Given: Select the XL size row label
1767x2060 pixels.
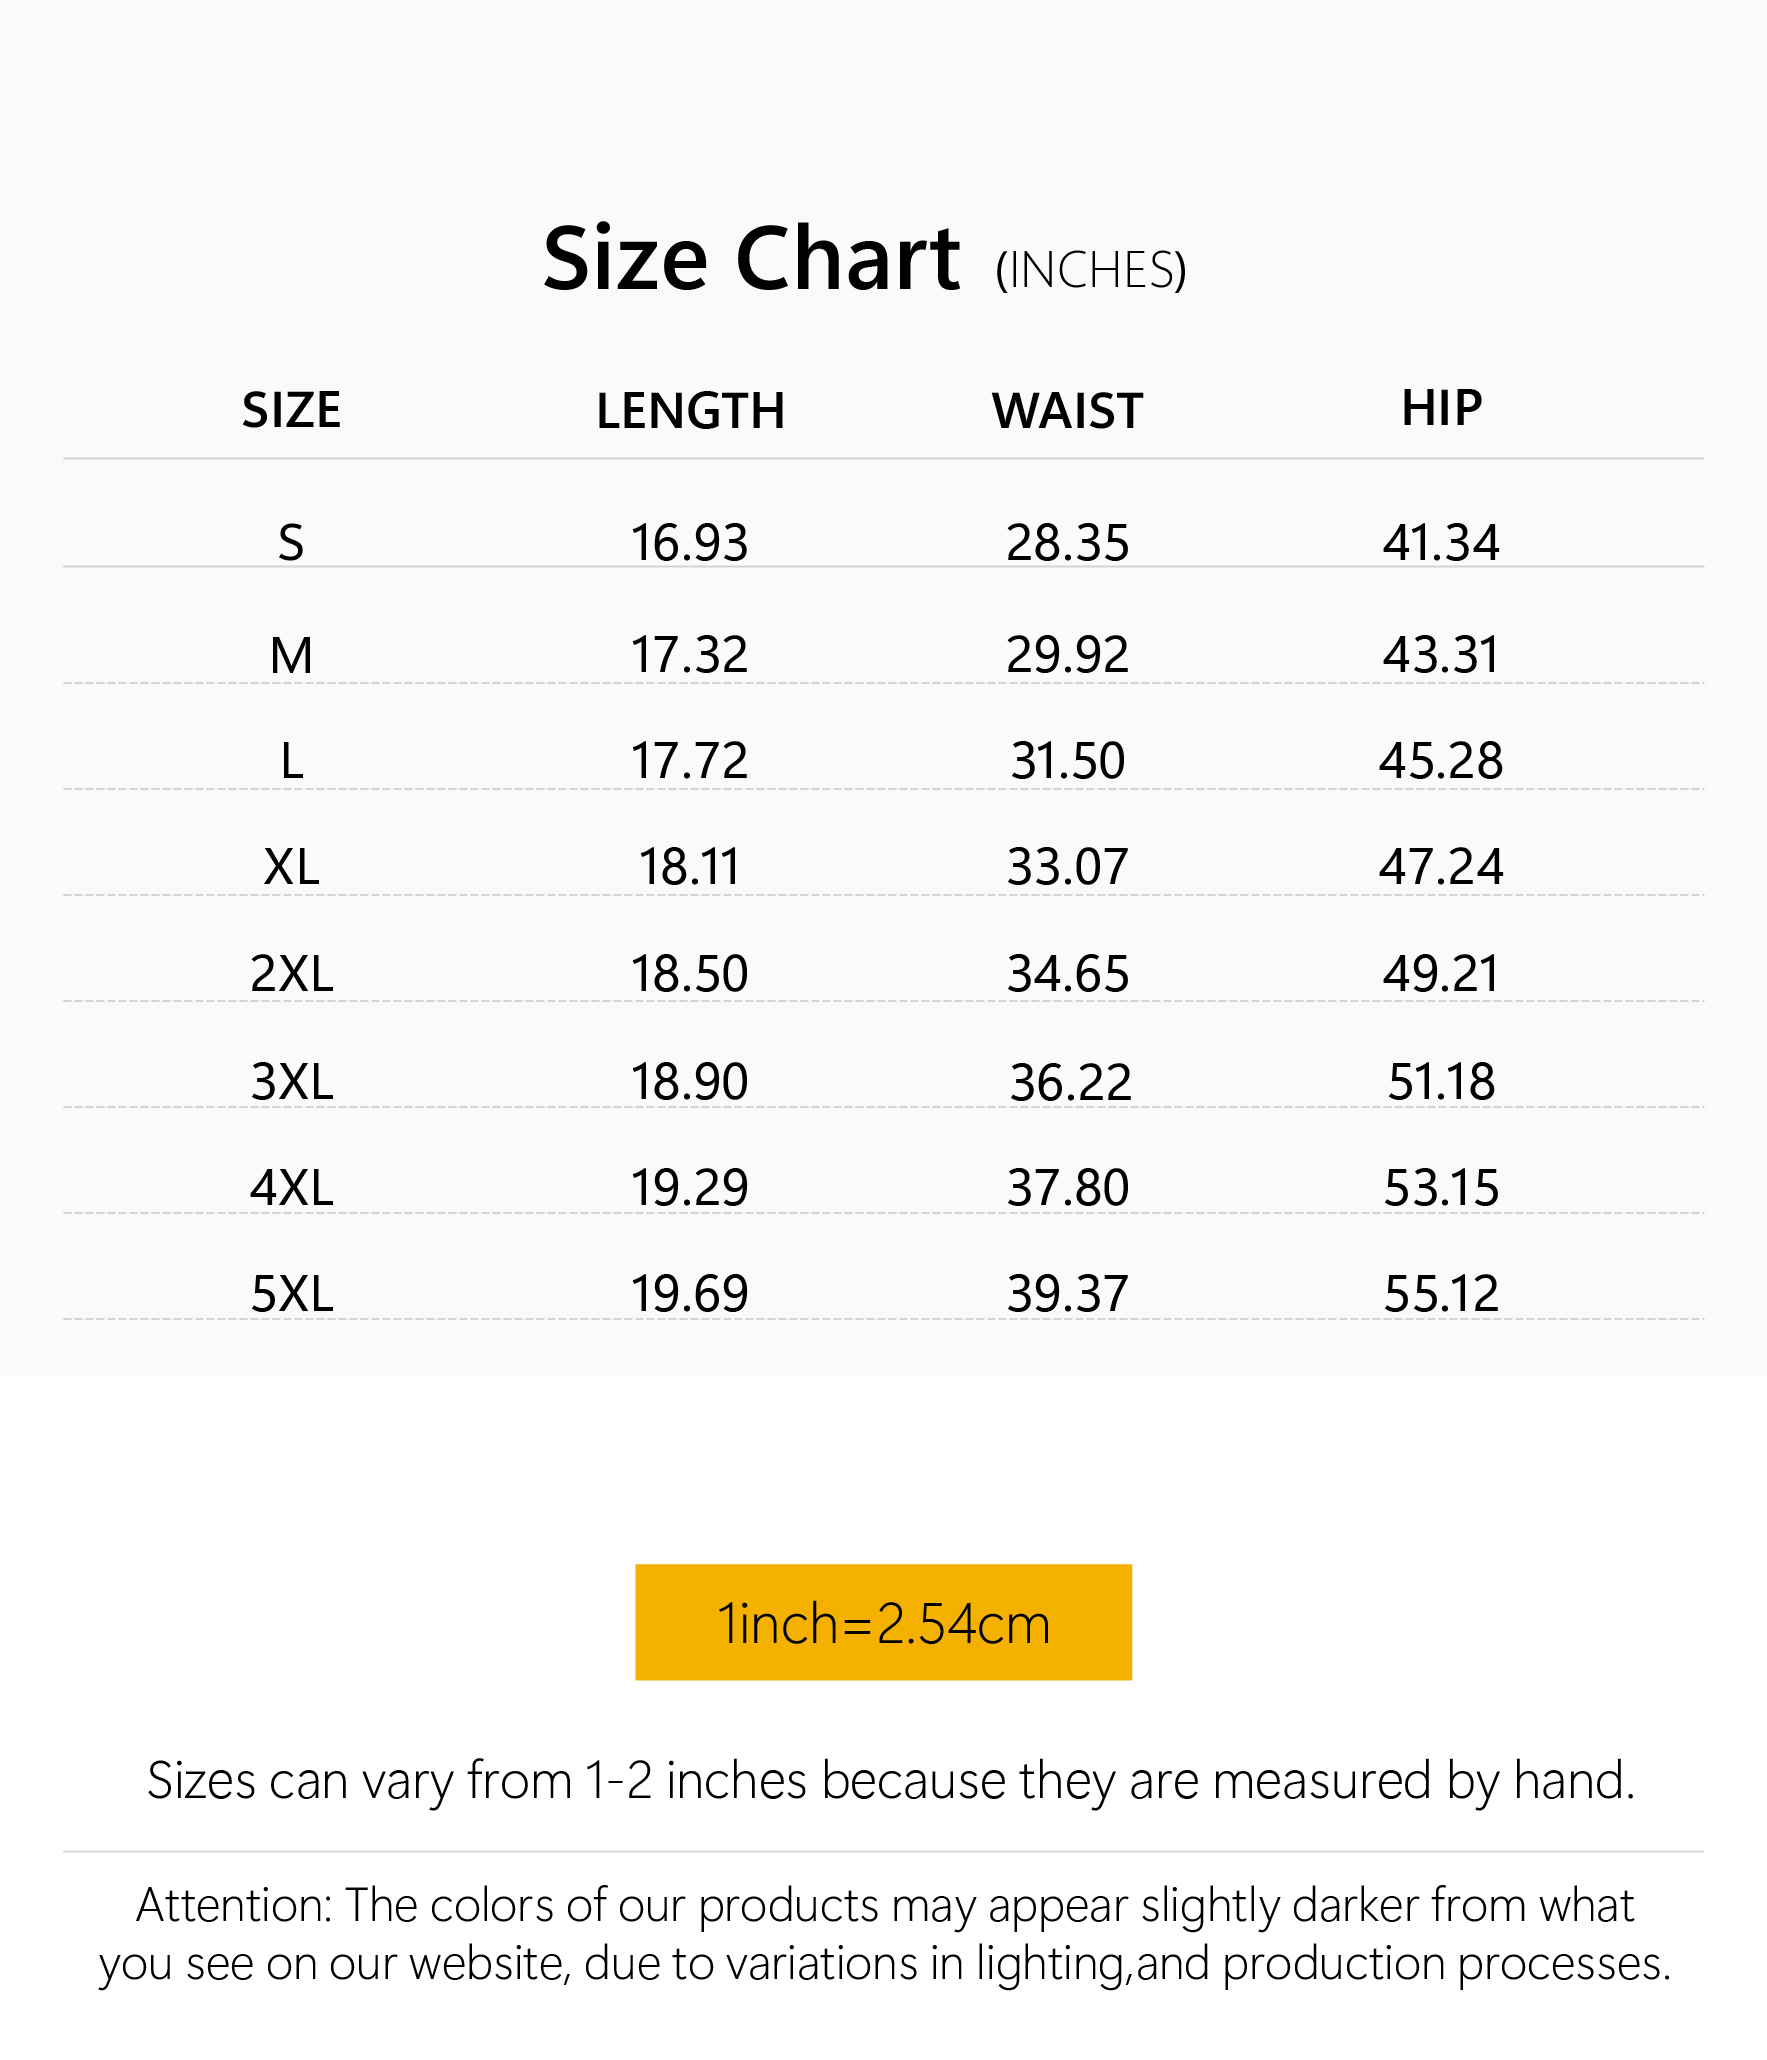Looking at the screenshot, I should click(291, 867).
